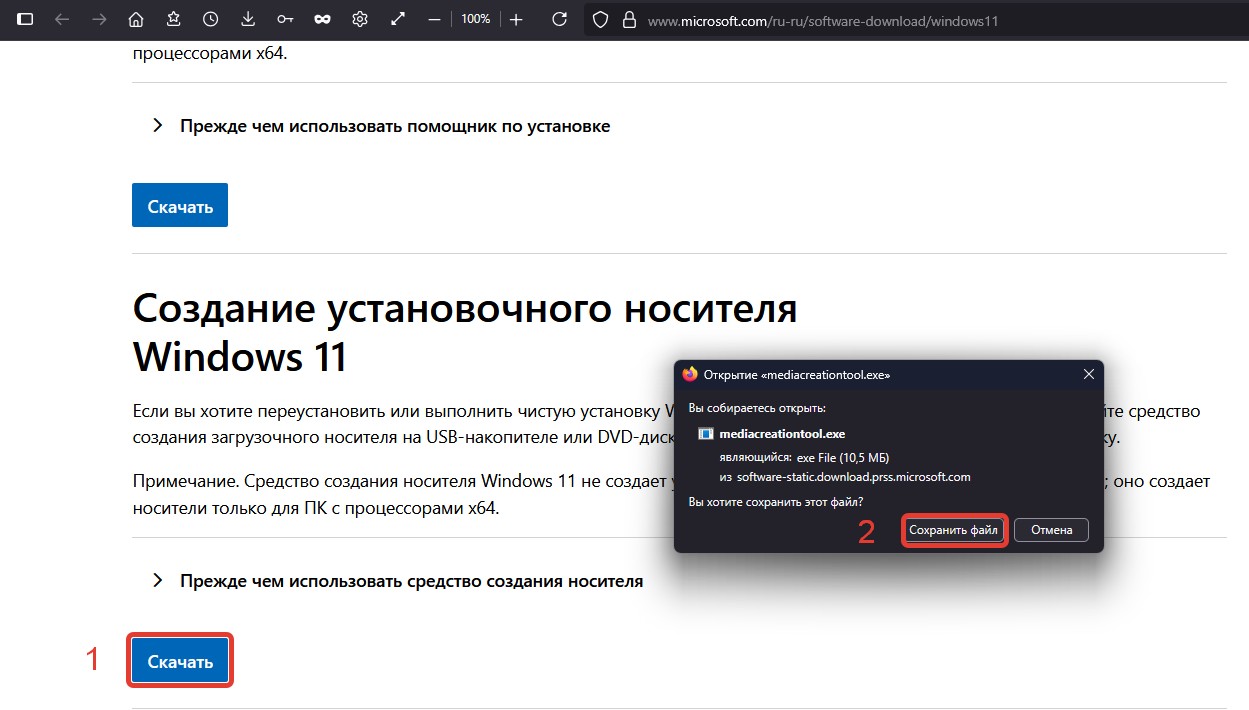Zoom out with the minus button
This screenshot has width=1249, height=710.
[434, 19]
